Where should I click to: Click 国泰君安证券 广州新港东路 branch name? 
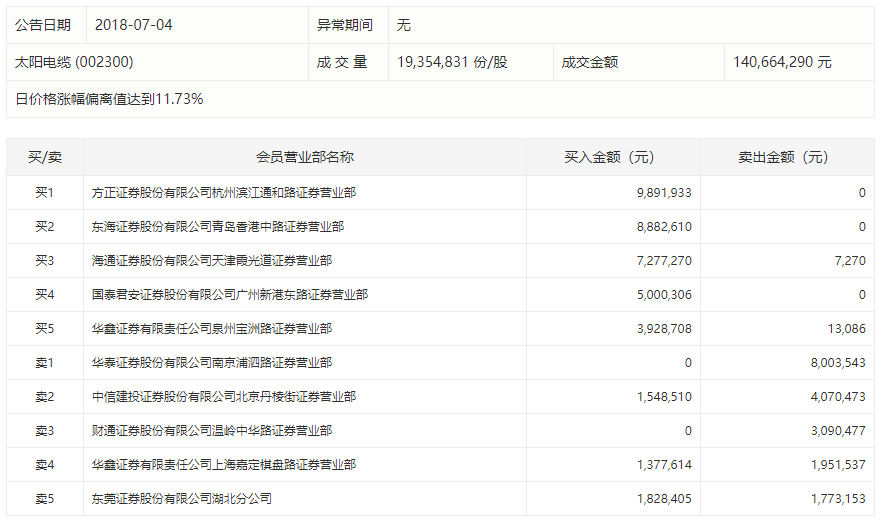229,295
